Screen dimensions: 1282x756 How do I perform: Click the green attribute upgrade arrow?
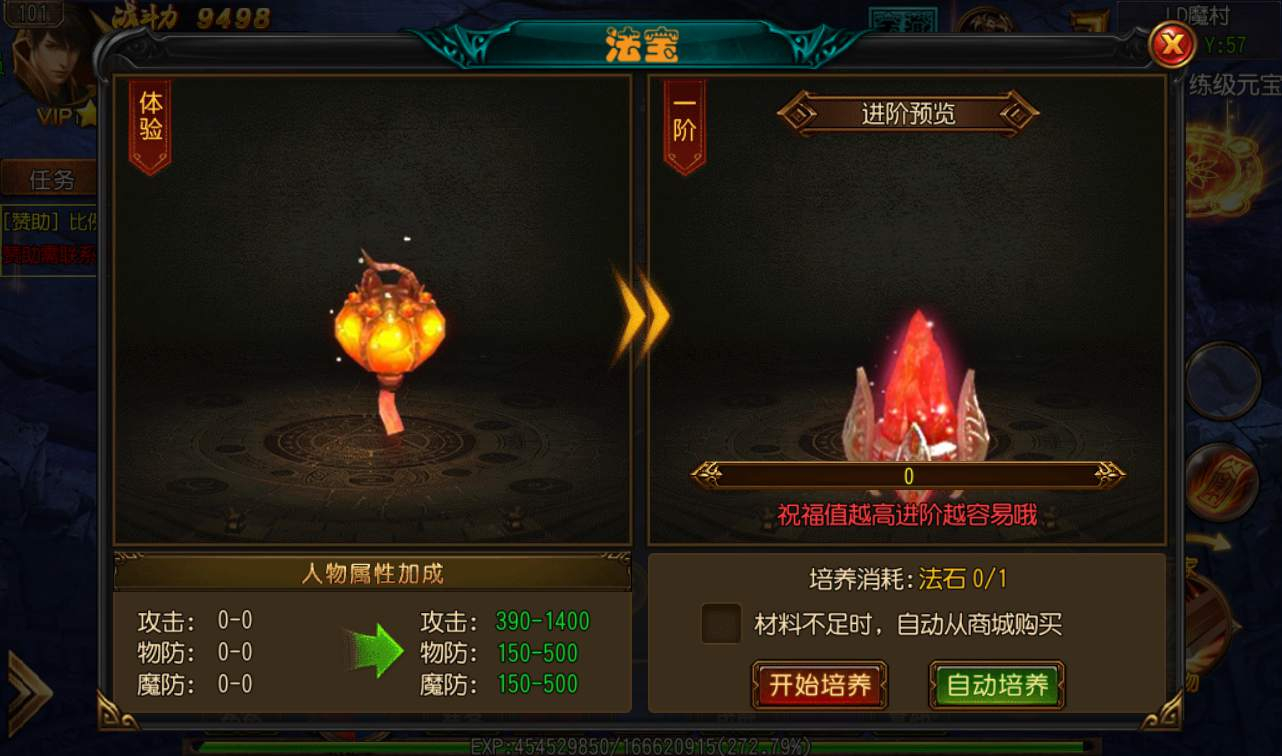coord(376,652)
